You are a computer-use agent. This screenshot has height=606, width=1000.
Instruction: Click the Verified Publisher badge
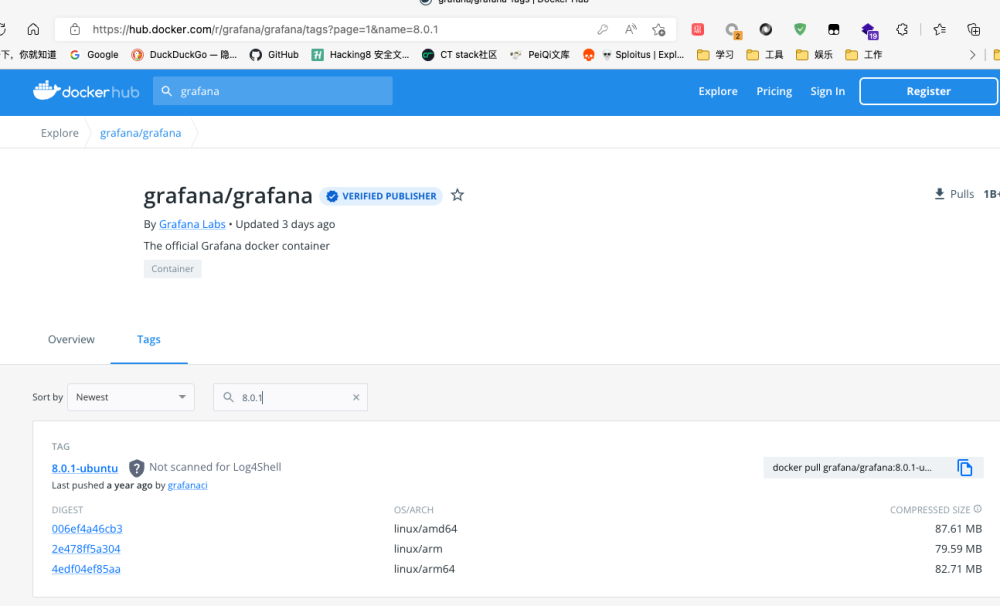point(381,196)
